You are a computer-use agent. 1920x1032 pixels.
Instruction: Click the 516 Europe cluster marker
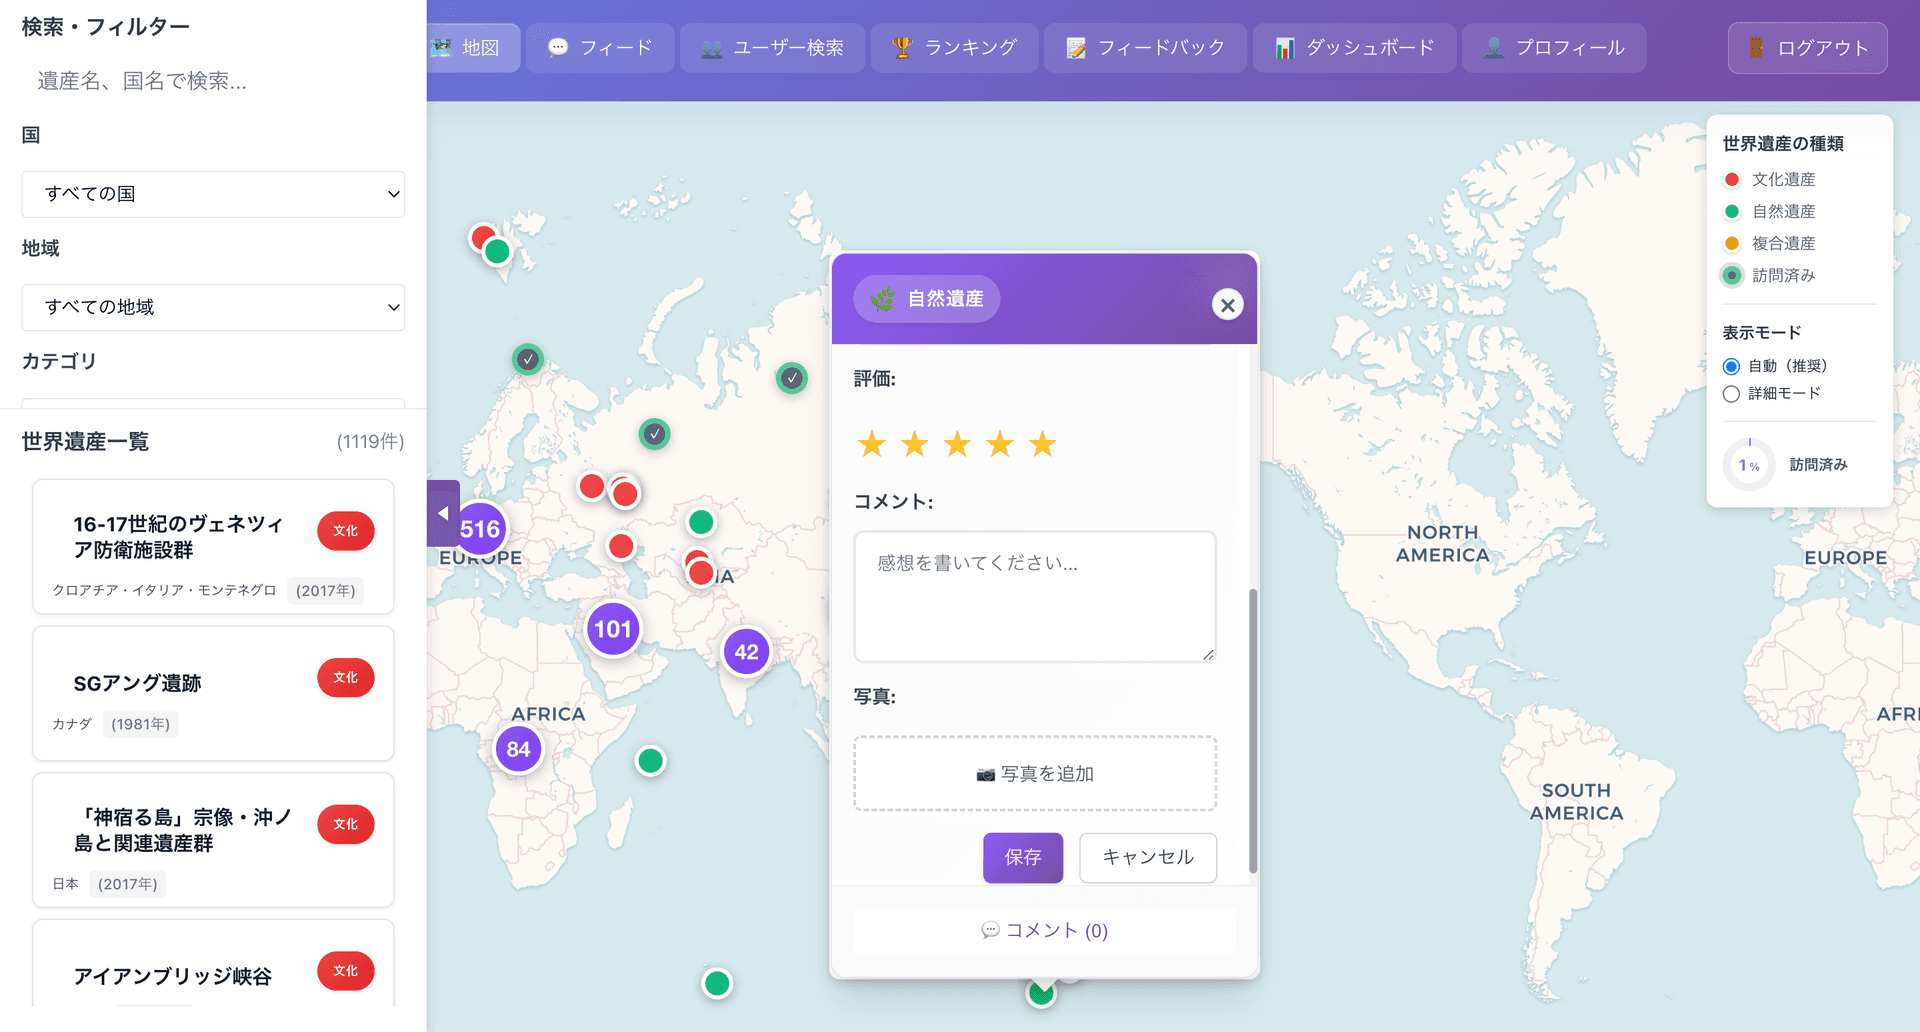[480, 529]
